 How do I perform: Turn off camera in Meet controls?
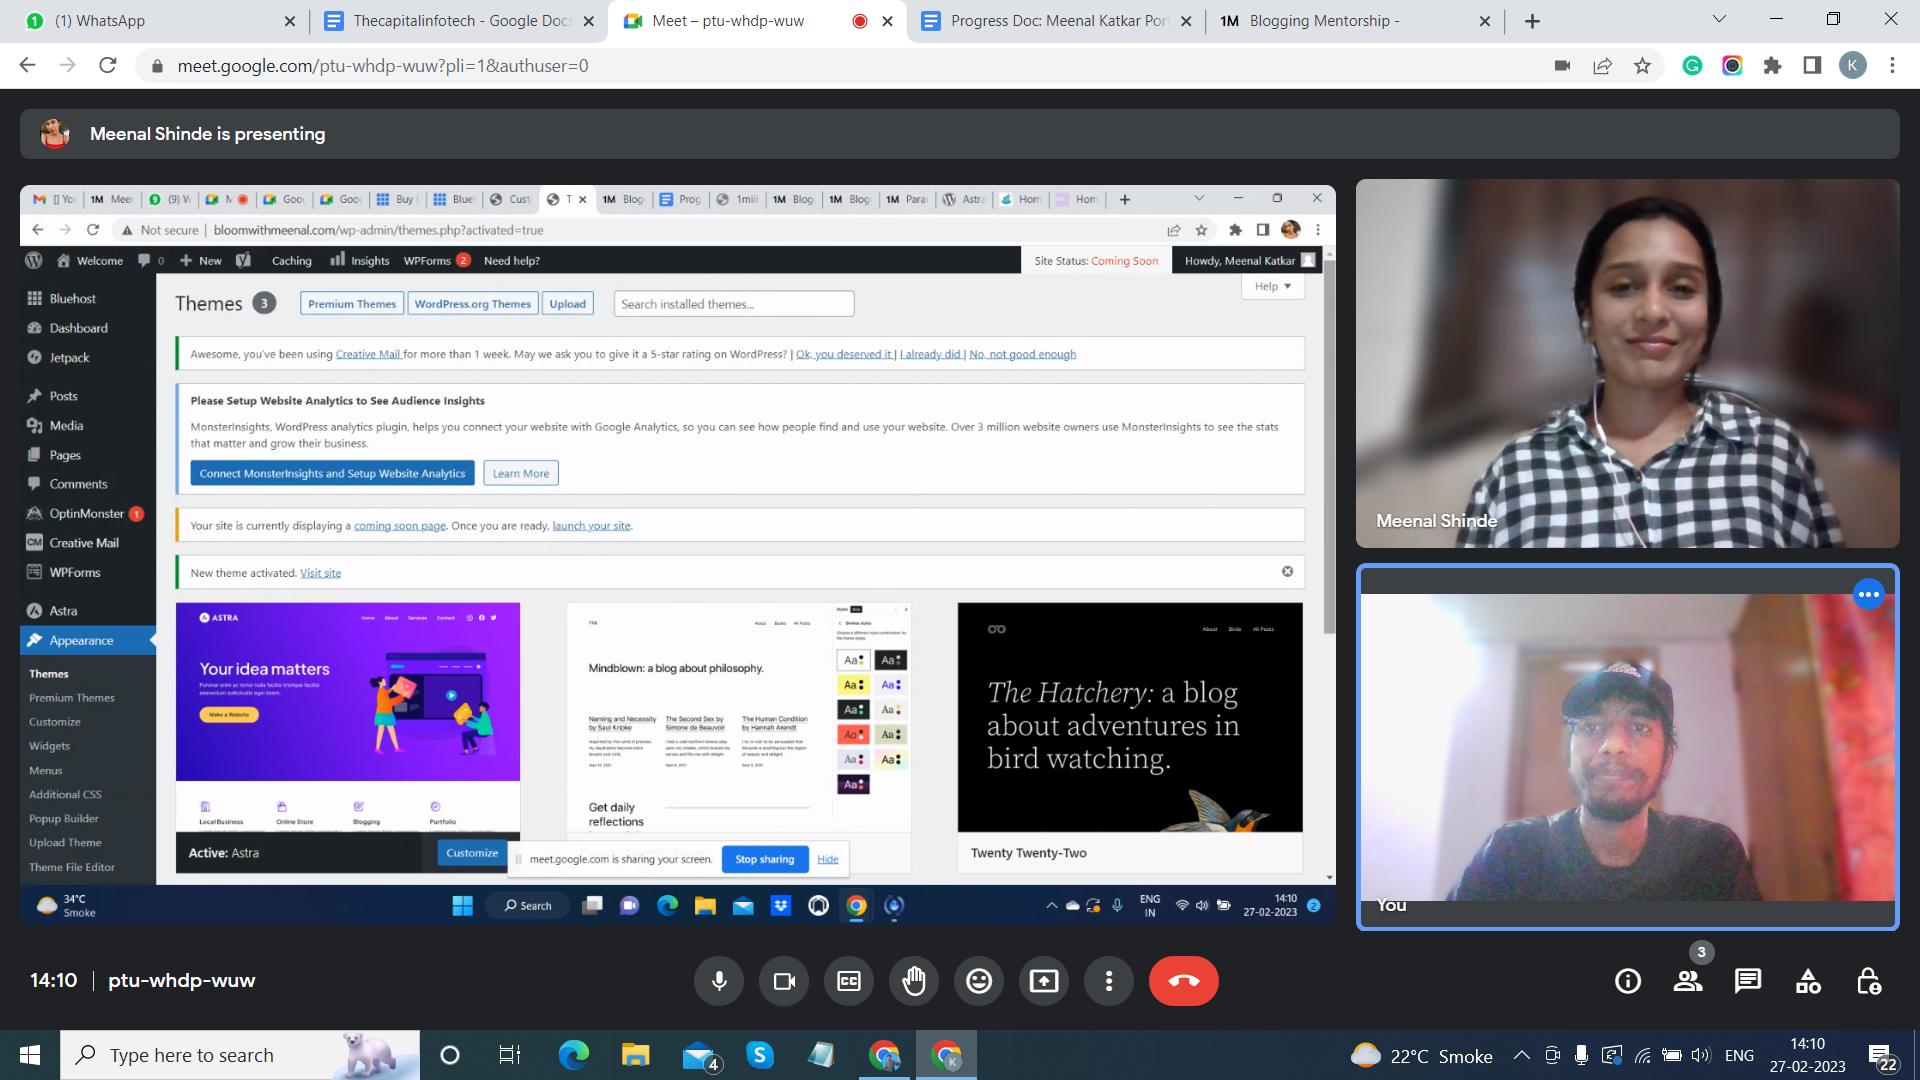pos(784,981)
